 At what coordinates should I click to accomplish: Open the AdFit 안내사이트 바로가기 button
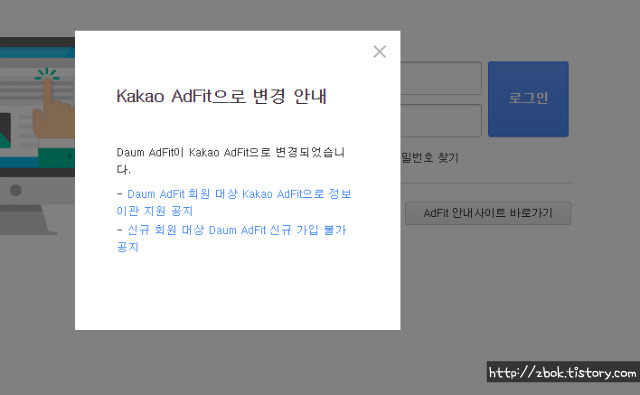click(x=488, y=213)
